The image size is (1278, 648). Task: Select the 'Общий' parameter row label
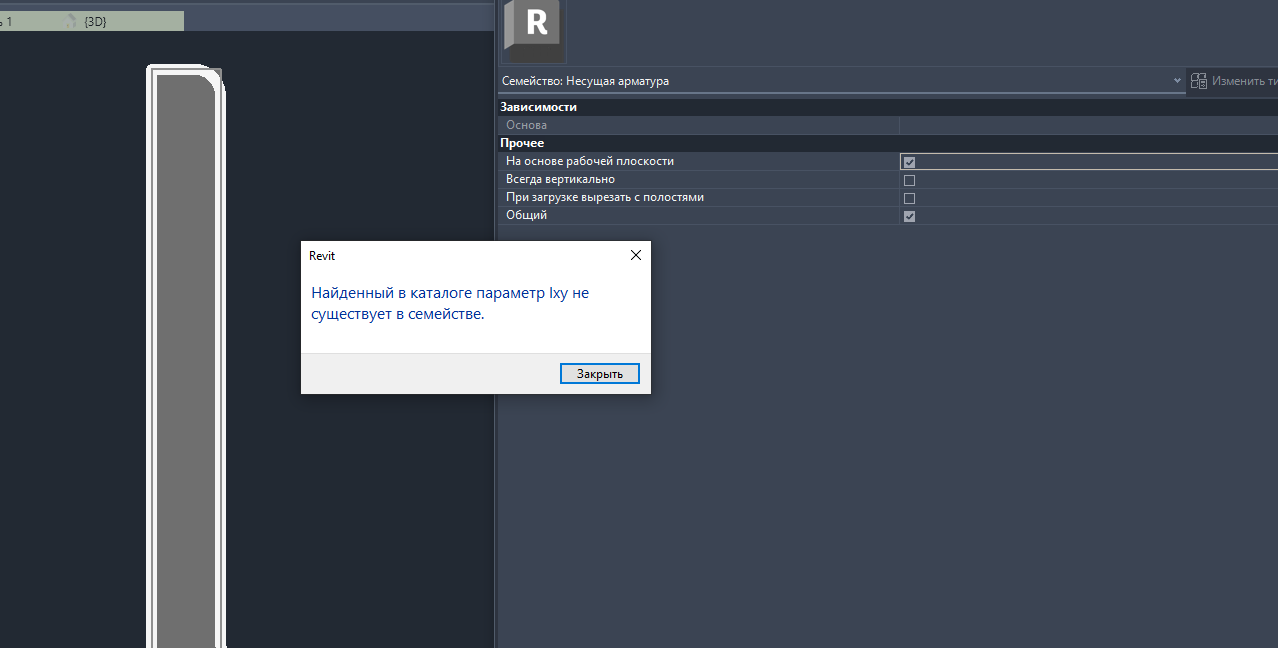[527, 216]
